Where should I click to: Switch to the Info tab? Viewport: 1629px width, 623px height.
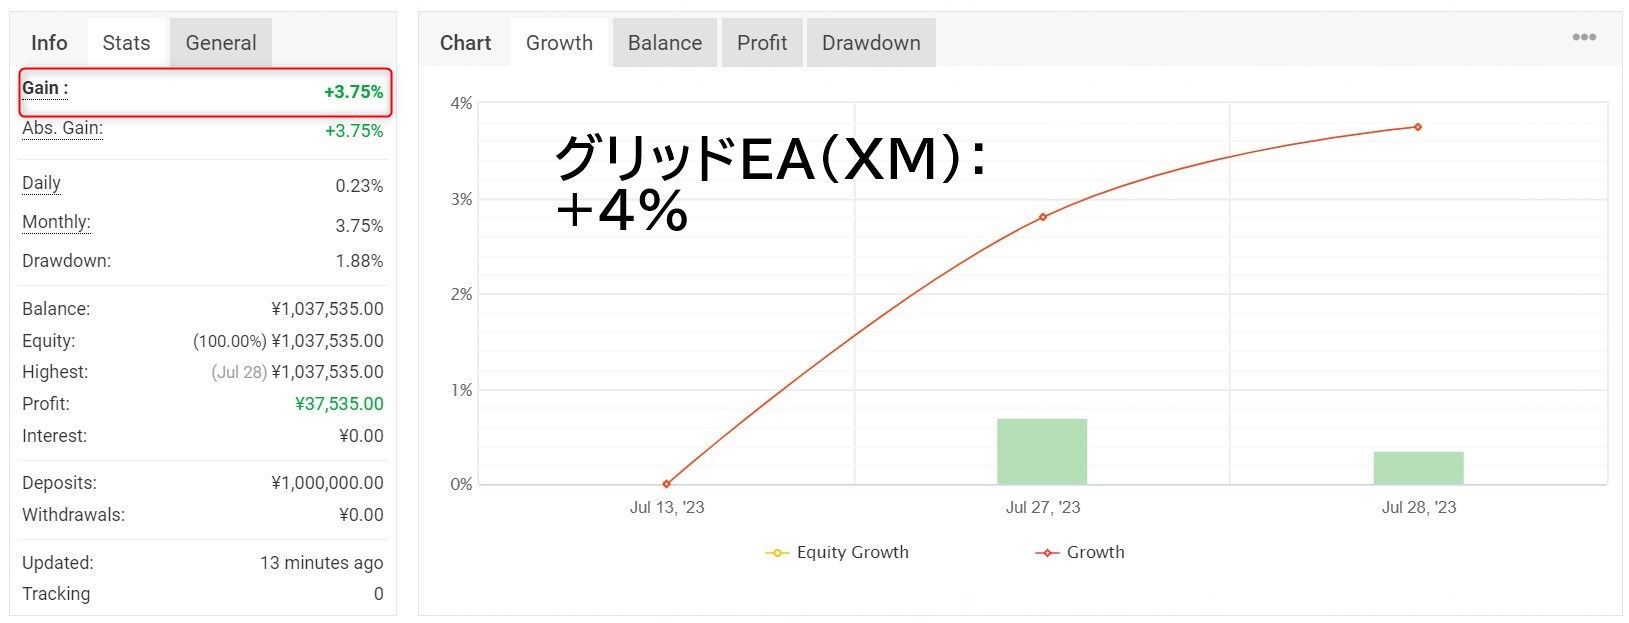click(49, 43)
